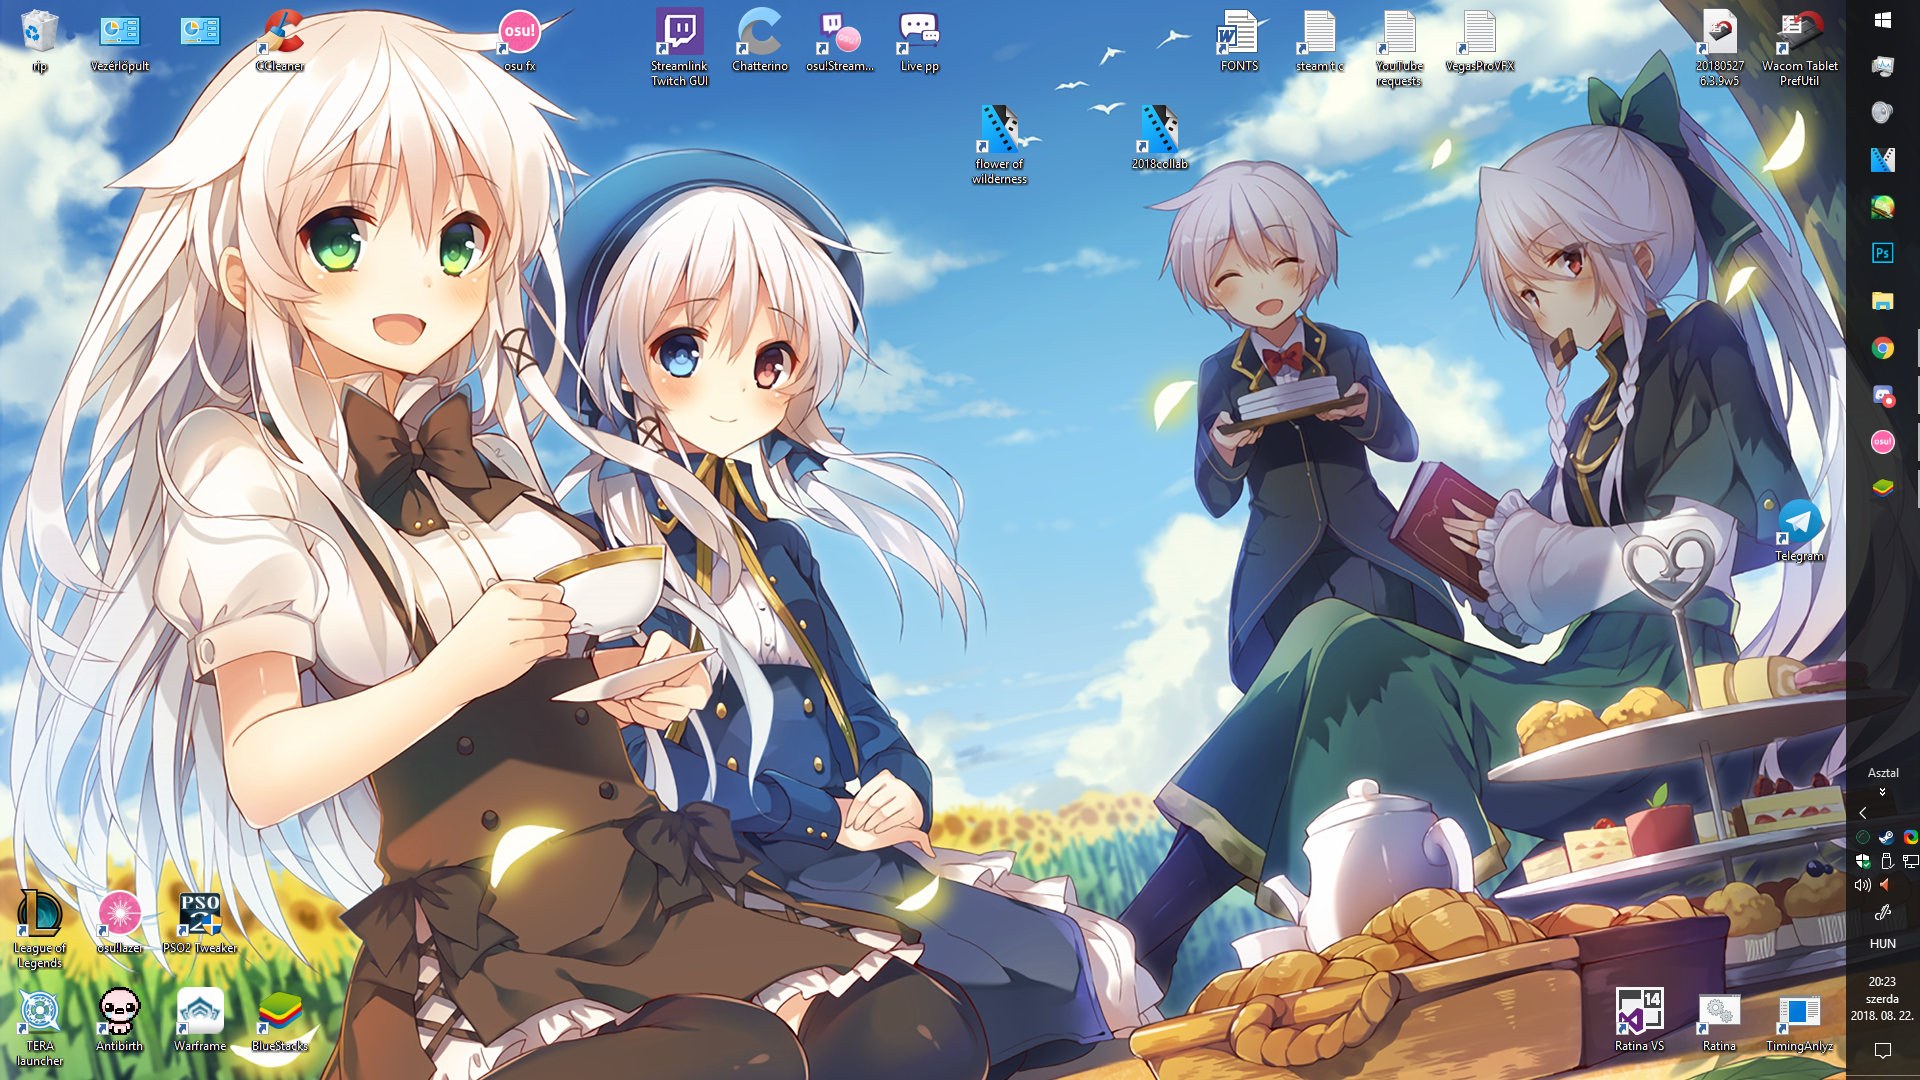This screenshot has width=1920, height=1080.
Task: Click the Asztal desktop toolbar label
Action: (x=1883, y=773)
